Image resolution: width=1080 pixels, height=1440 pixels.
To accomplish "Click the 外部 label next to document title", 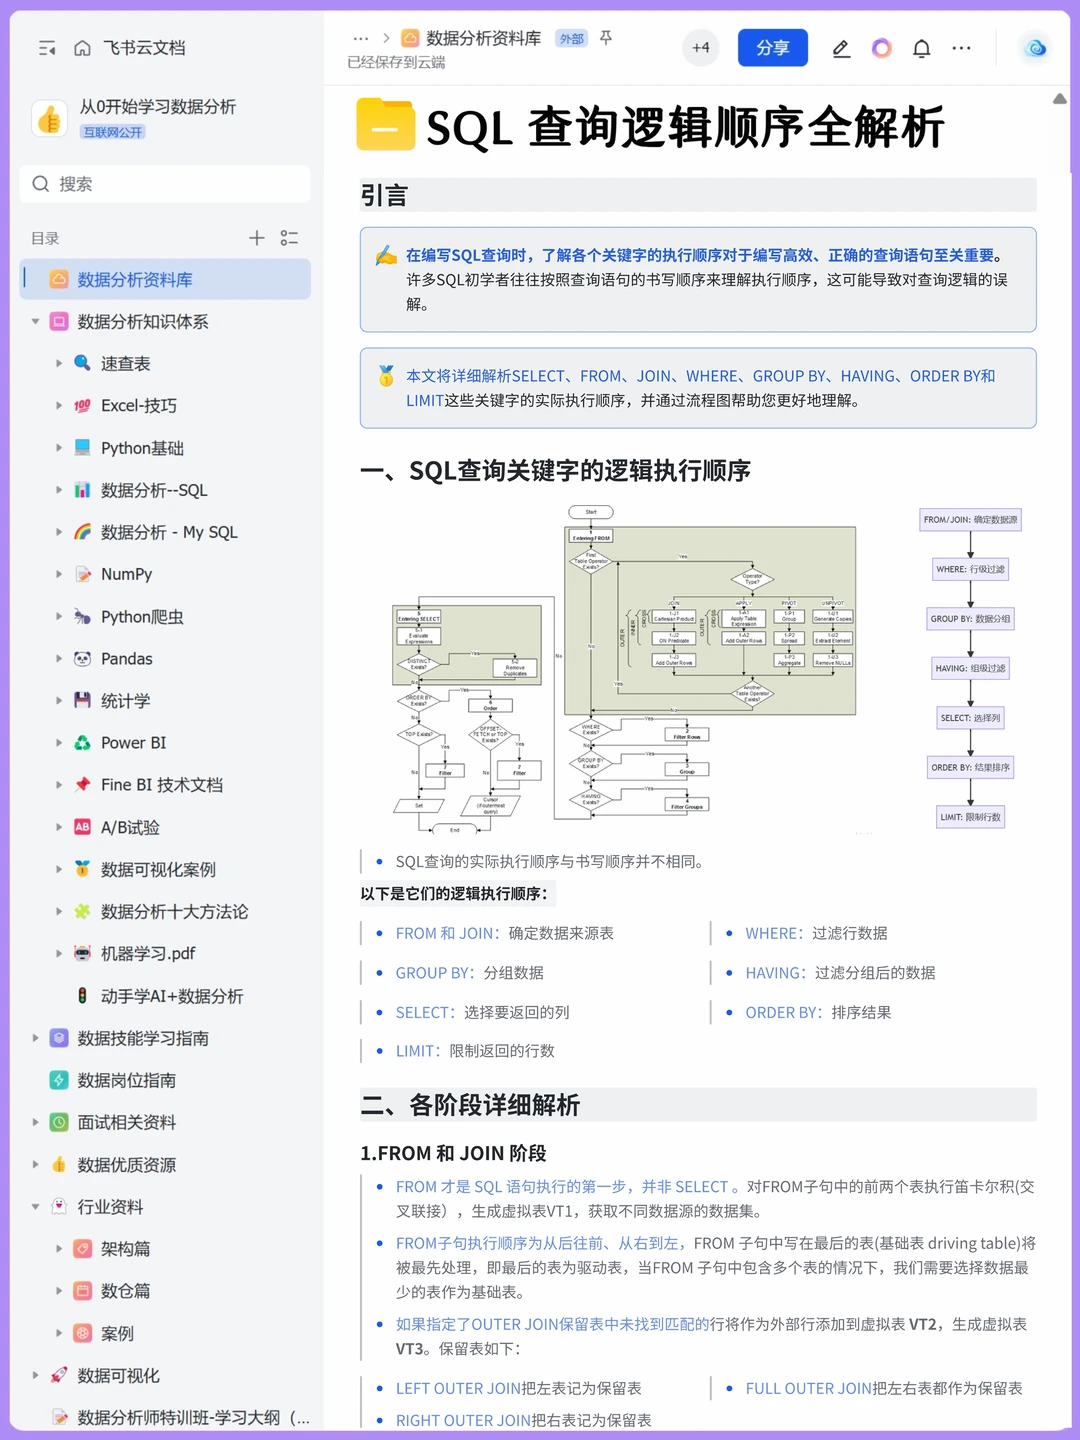I will [x=570, y=38].
